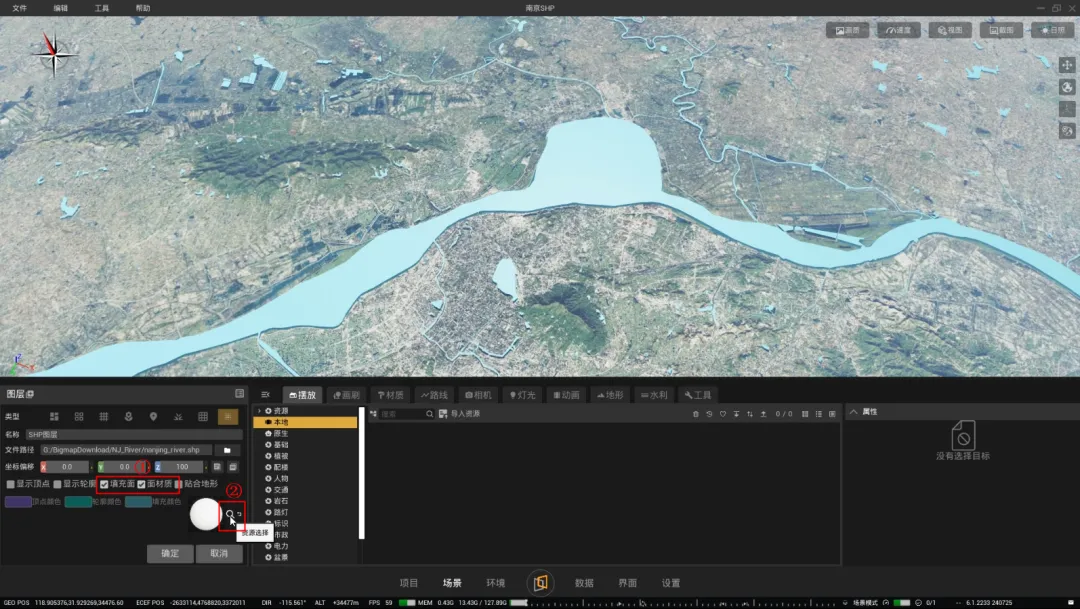
Task: Click the Z coordinate offset field
Action: [181, 467]
